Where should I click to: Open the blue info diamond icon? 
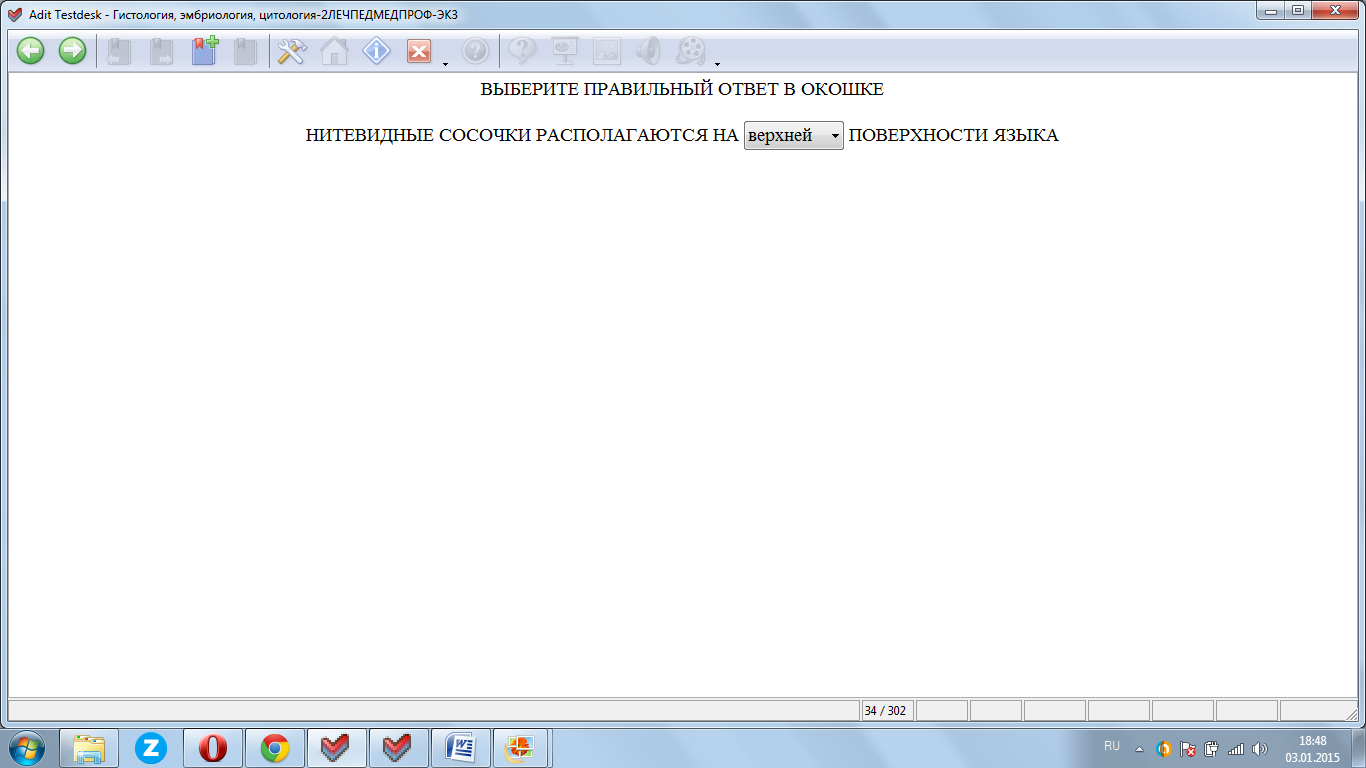coord(376,51)
